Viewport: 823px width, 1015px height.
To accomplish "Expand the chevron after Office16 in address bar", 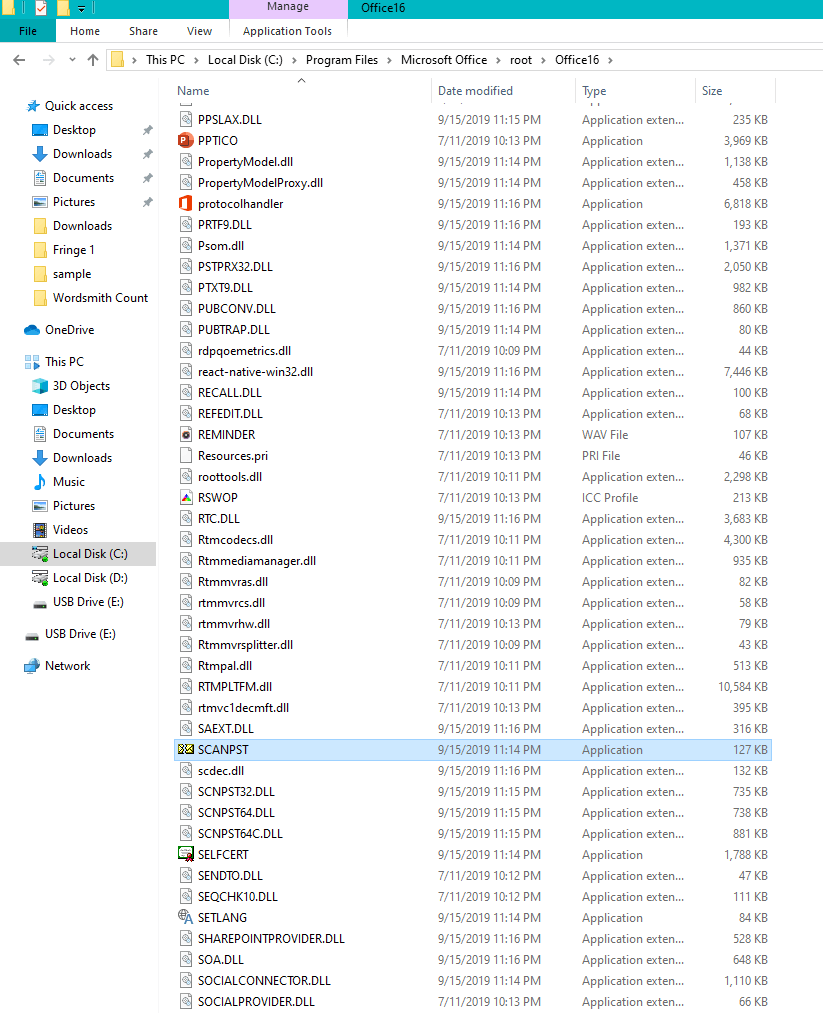I will (x=610, y=60).
